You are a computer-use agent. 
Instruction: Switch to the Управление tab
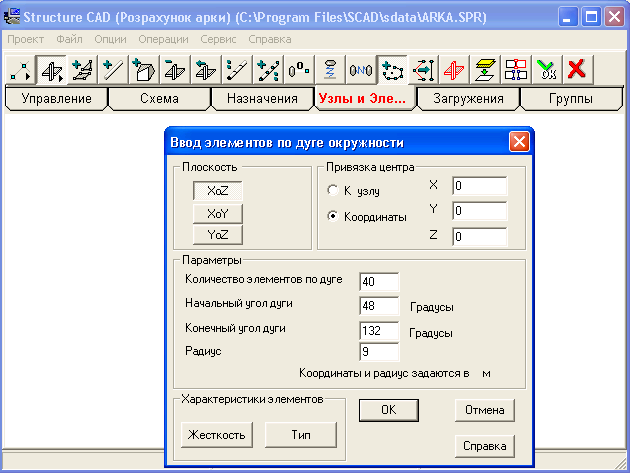(x=57, y=98)
